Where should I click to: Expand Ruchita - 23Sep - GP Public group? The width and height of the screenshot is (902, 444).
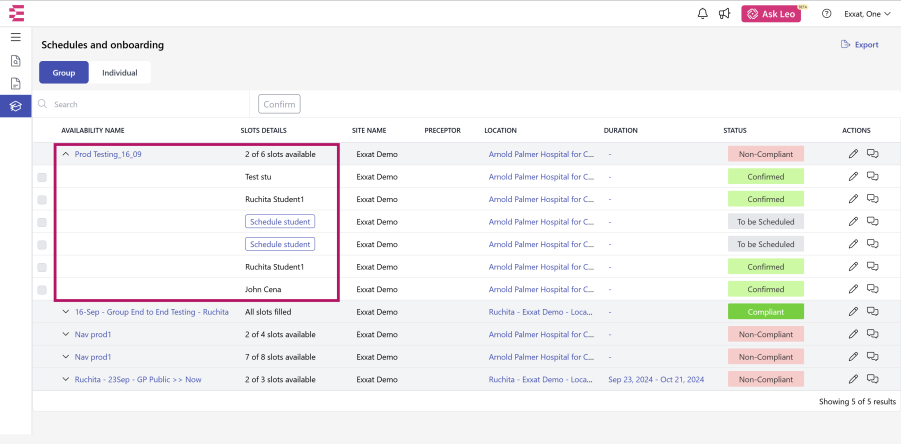click(x=66, y=379)
